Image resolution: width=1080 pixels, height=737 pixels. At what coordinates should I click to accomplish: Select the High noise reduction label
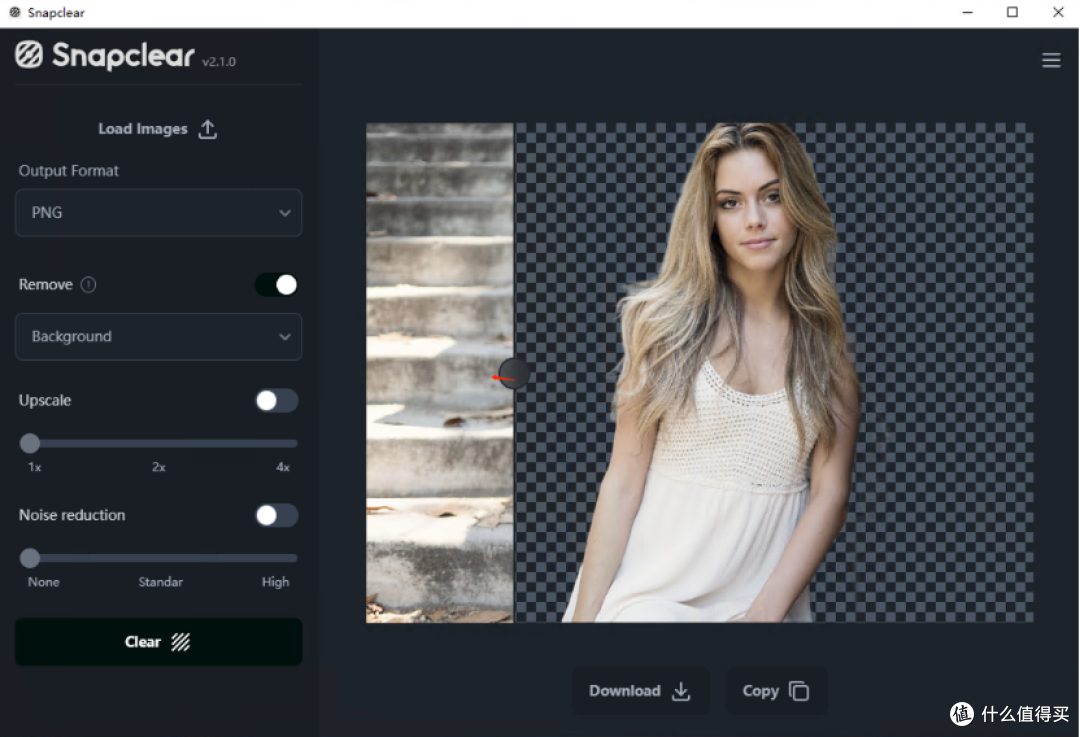(276, 582)
